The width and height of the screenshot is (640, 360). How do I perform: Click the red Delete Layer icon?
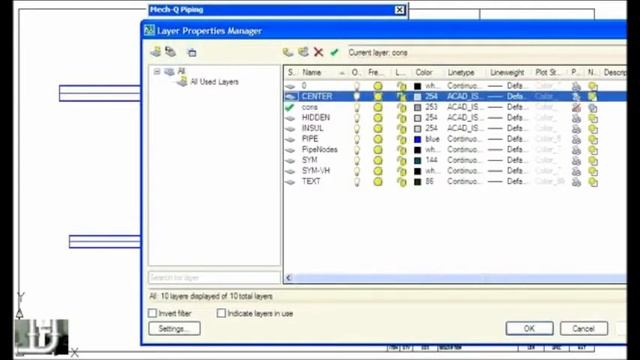(x=318, y=52)
